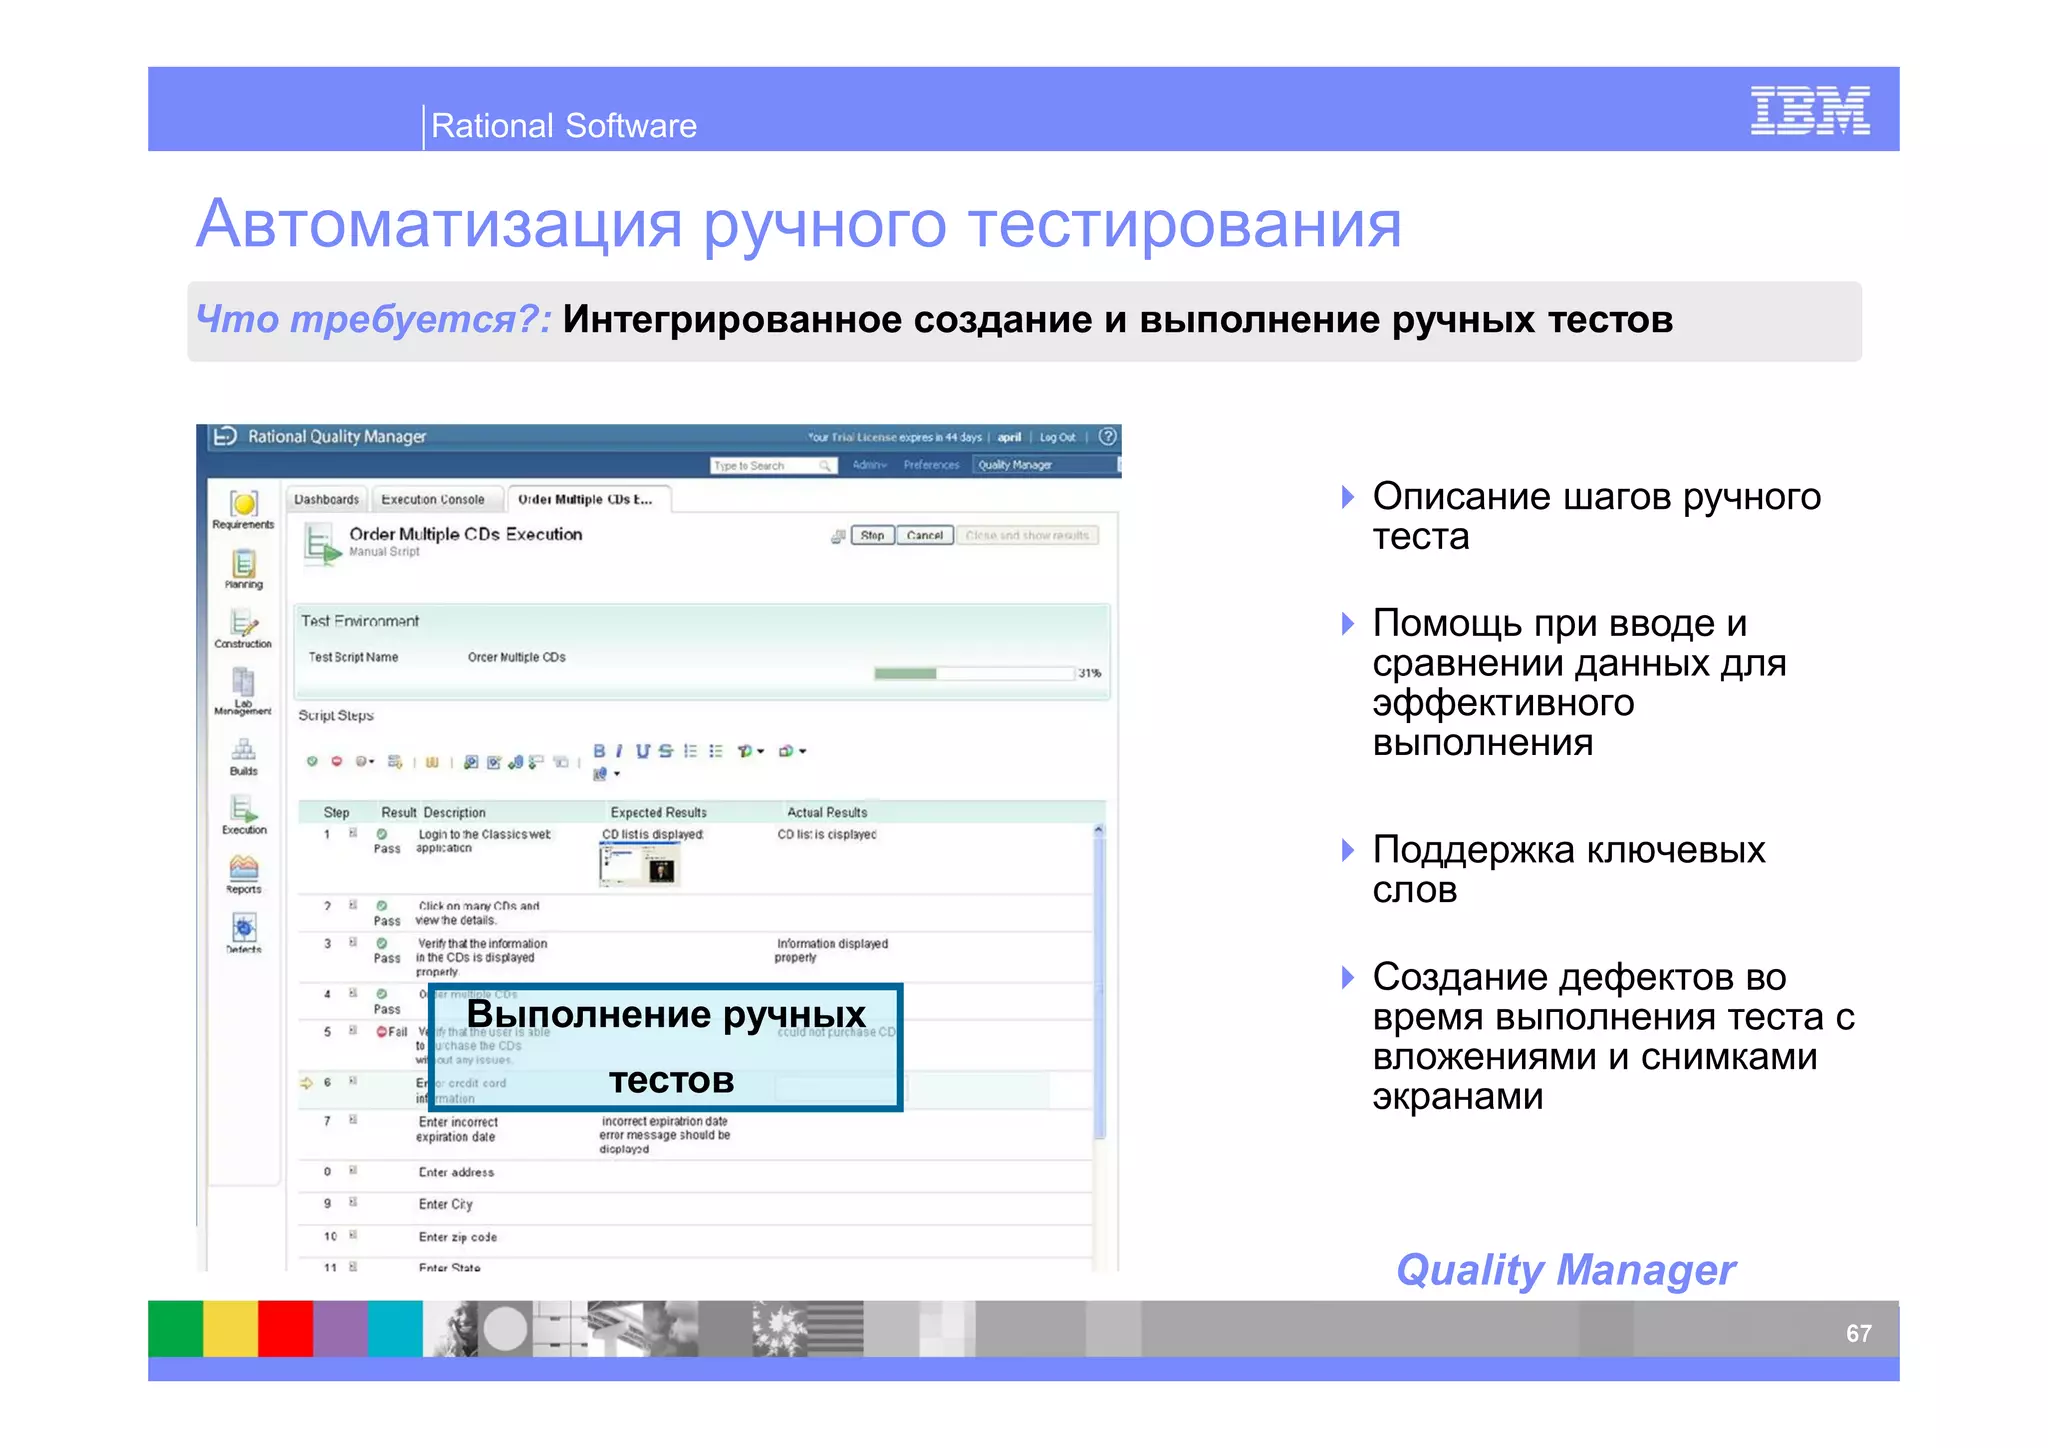Click step 5 Fail result status
This screenshot has height=1448, width=2048.
pos(391,1031)
